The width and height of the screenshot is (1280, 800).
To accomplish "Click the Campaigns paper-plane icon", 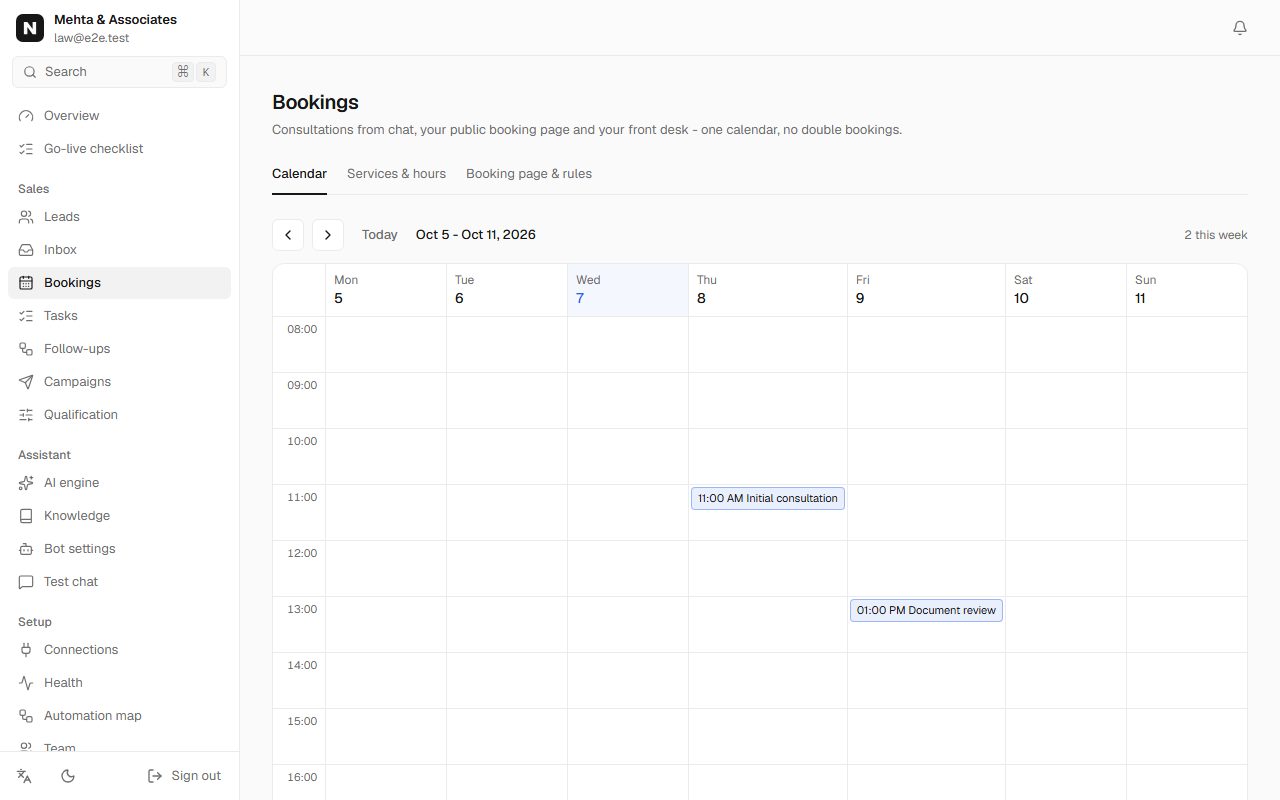I will click(x=26, y=382).
